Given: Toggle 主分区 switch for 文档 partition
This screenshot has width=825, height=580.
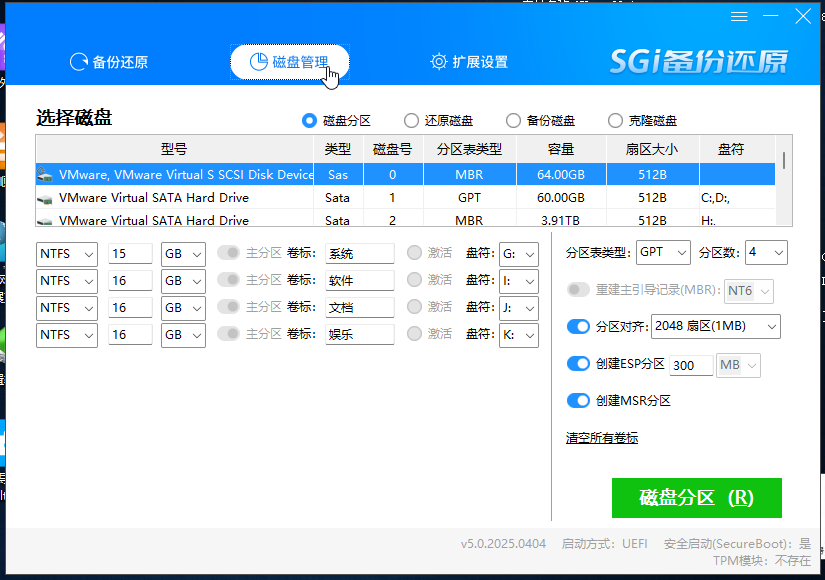Looking at the screenshot, I should click(x=228, y=306).
